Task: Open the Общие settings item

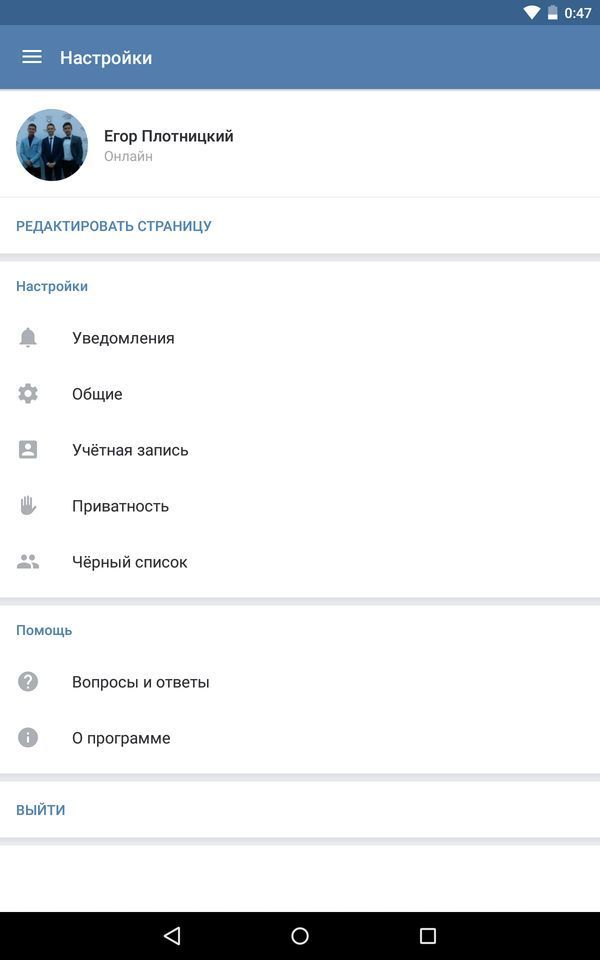Action: 97,394
